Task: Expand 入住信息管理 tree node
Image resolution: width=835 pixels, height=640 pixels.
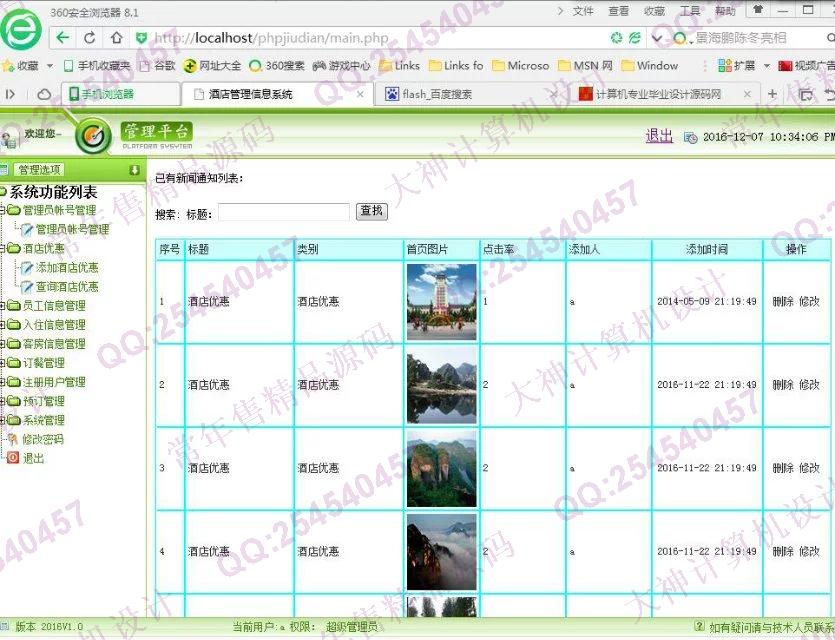Action: pyautogui.click(x=2, y=325)
